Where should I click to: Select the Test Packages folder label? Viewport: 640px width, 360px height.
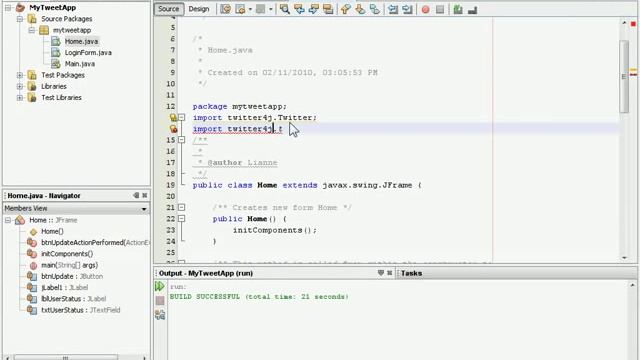63,75
